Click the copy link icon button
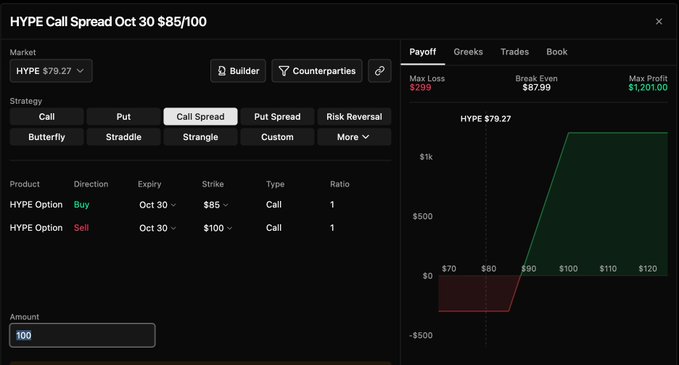The image size is (679, 365). 379,71
